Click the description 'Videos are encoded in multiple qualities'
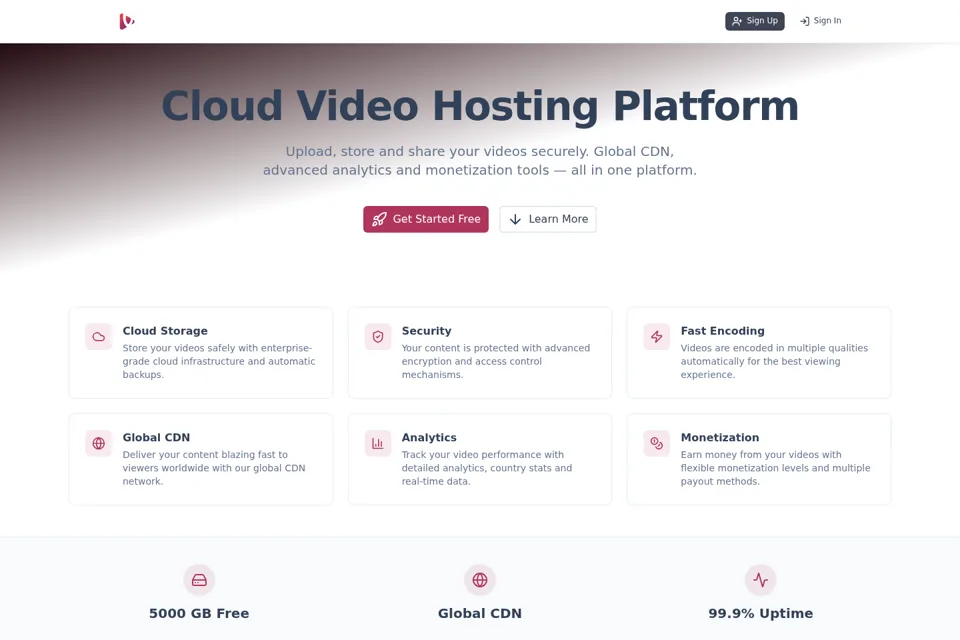This screenshot has height=640, width=960. (774, 361)
